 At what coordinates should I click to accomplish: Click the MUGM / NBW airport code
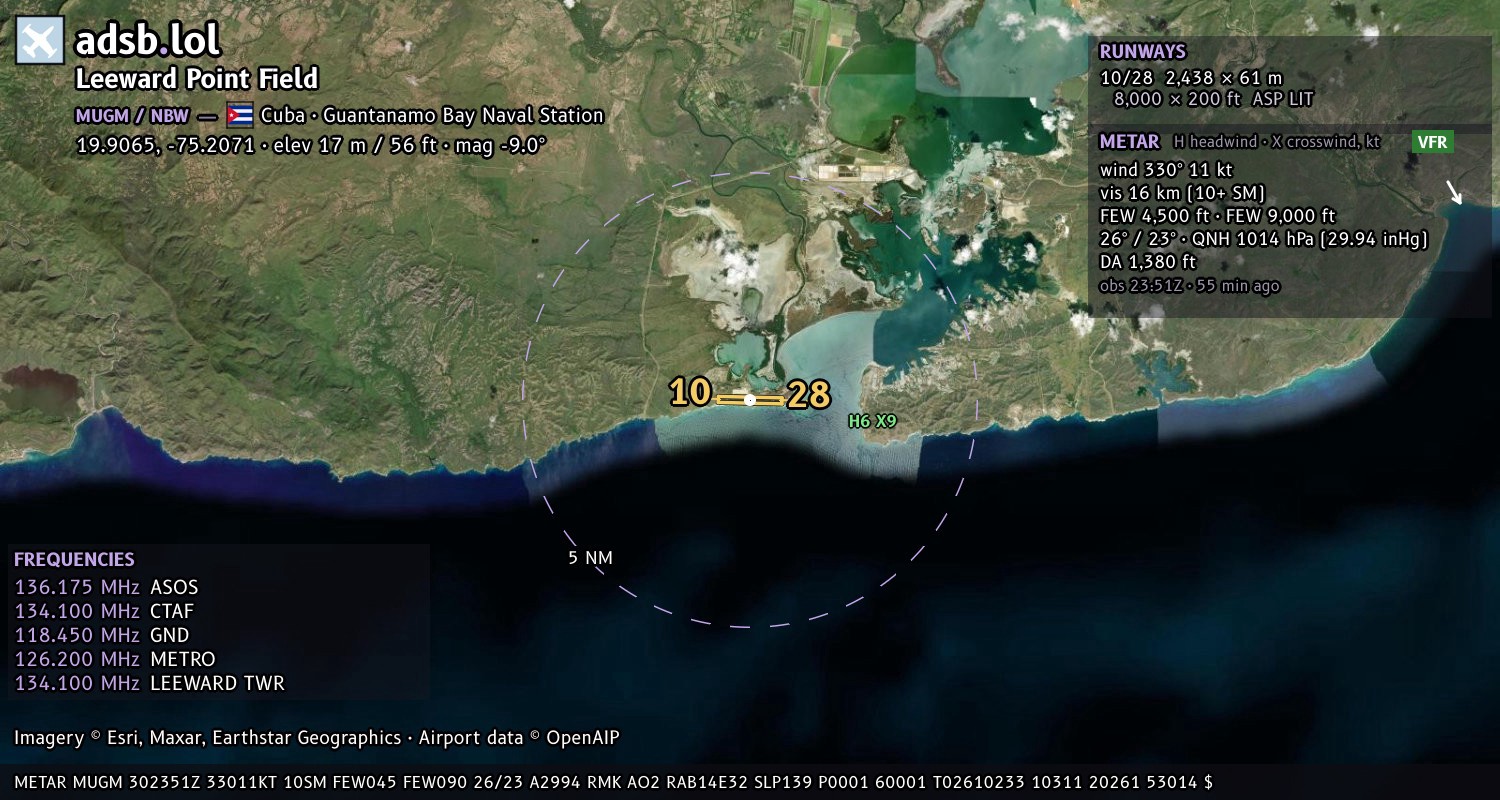pos(134,115)
